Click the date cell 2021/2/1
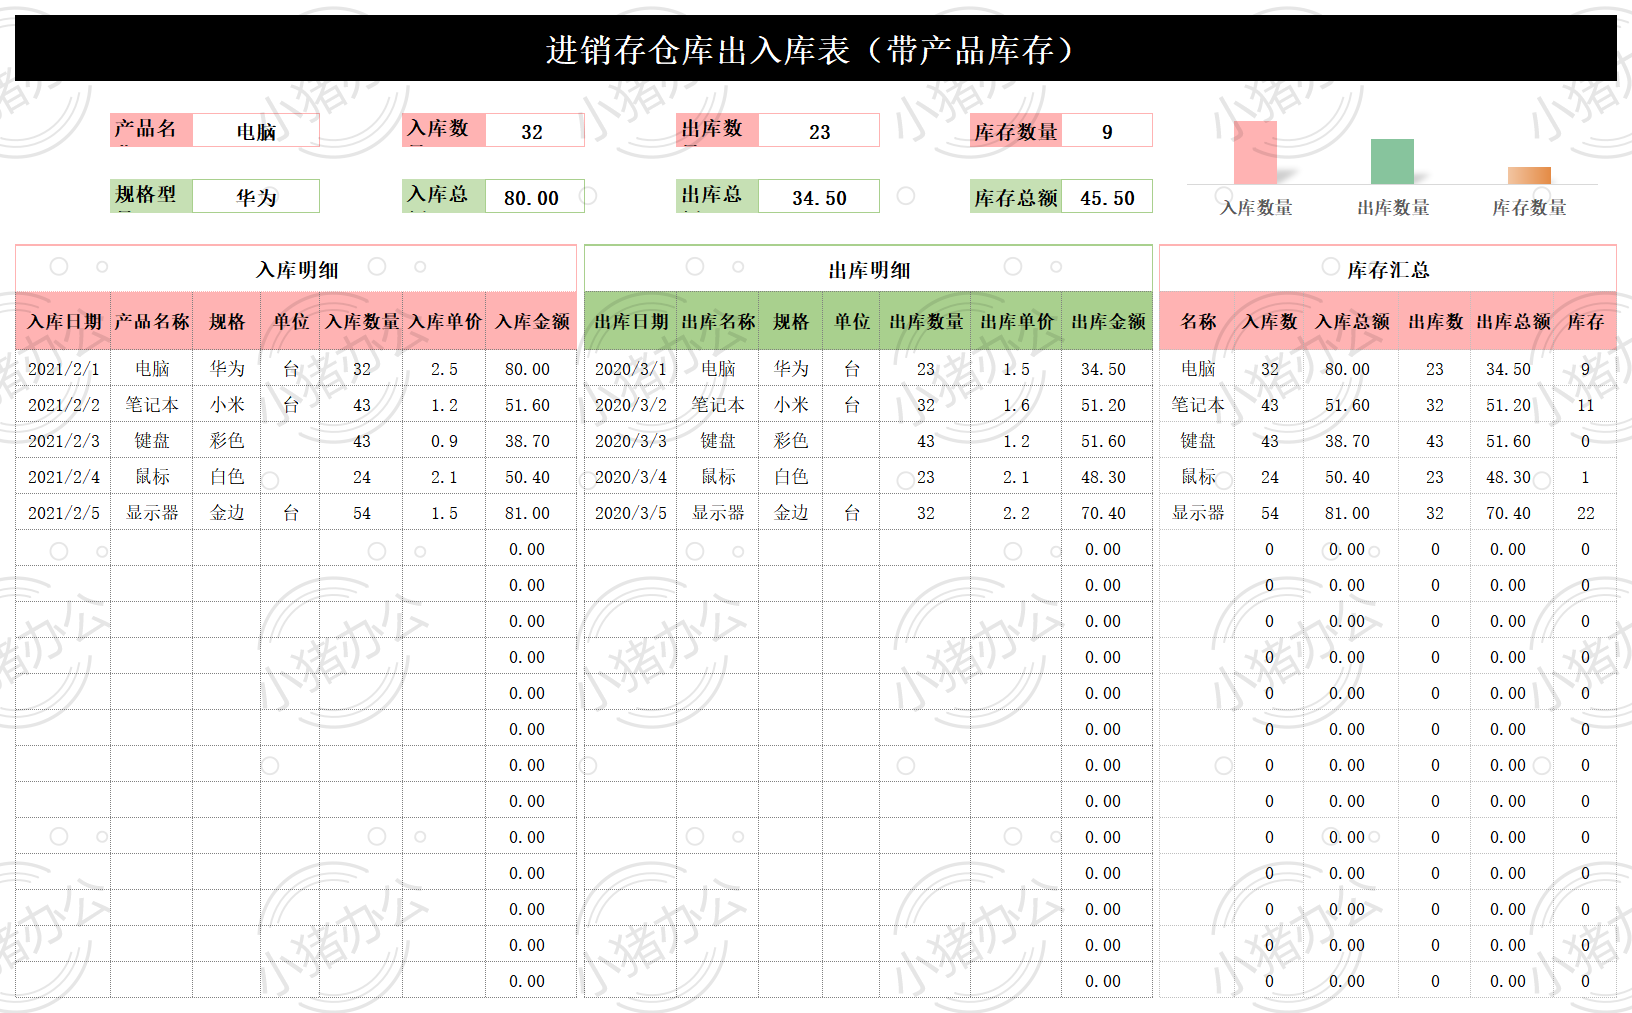 point(63,369)
